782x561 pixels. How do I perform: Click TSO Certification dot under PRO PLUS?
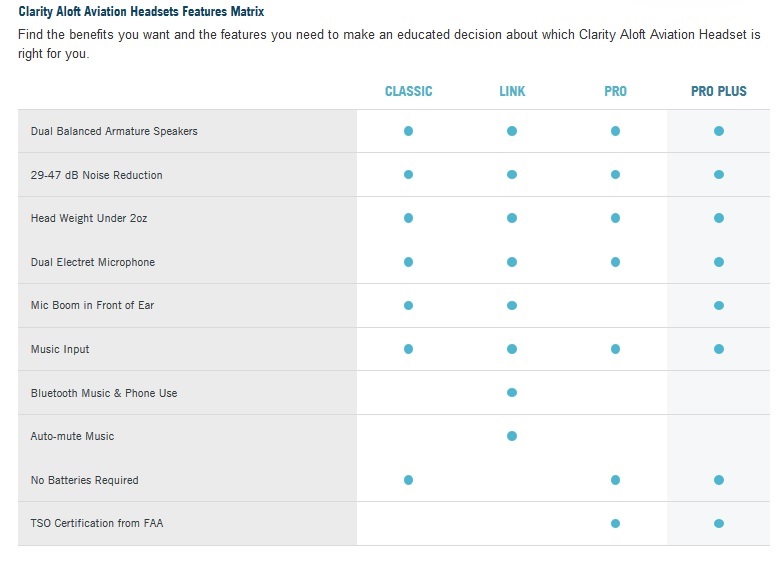click(x=719, y=523)
